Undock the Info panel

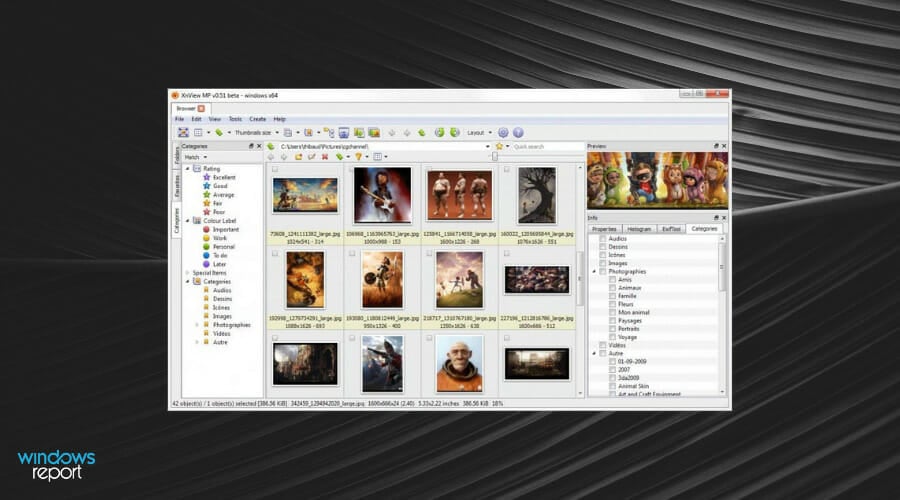716,218
